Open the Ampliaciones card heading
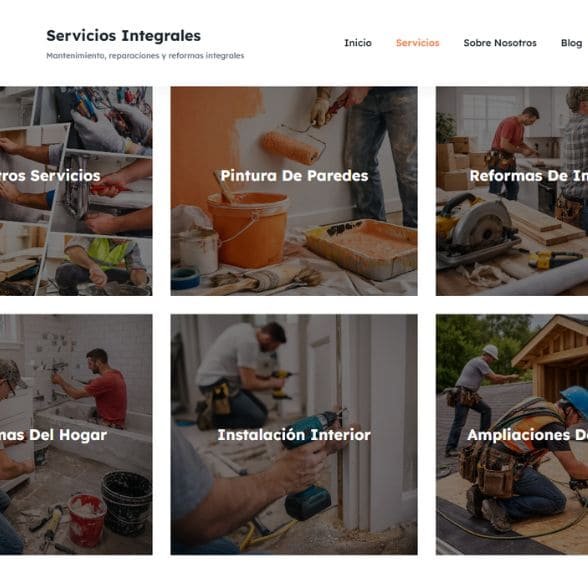Screen dimensions: 588x588 pyautogui.click(x=528, y=435)
